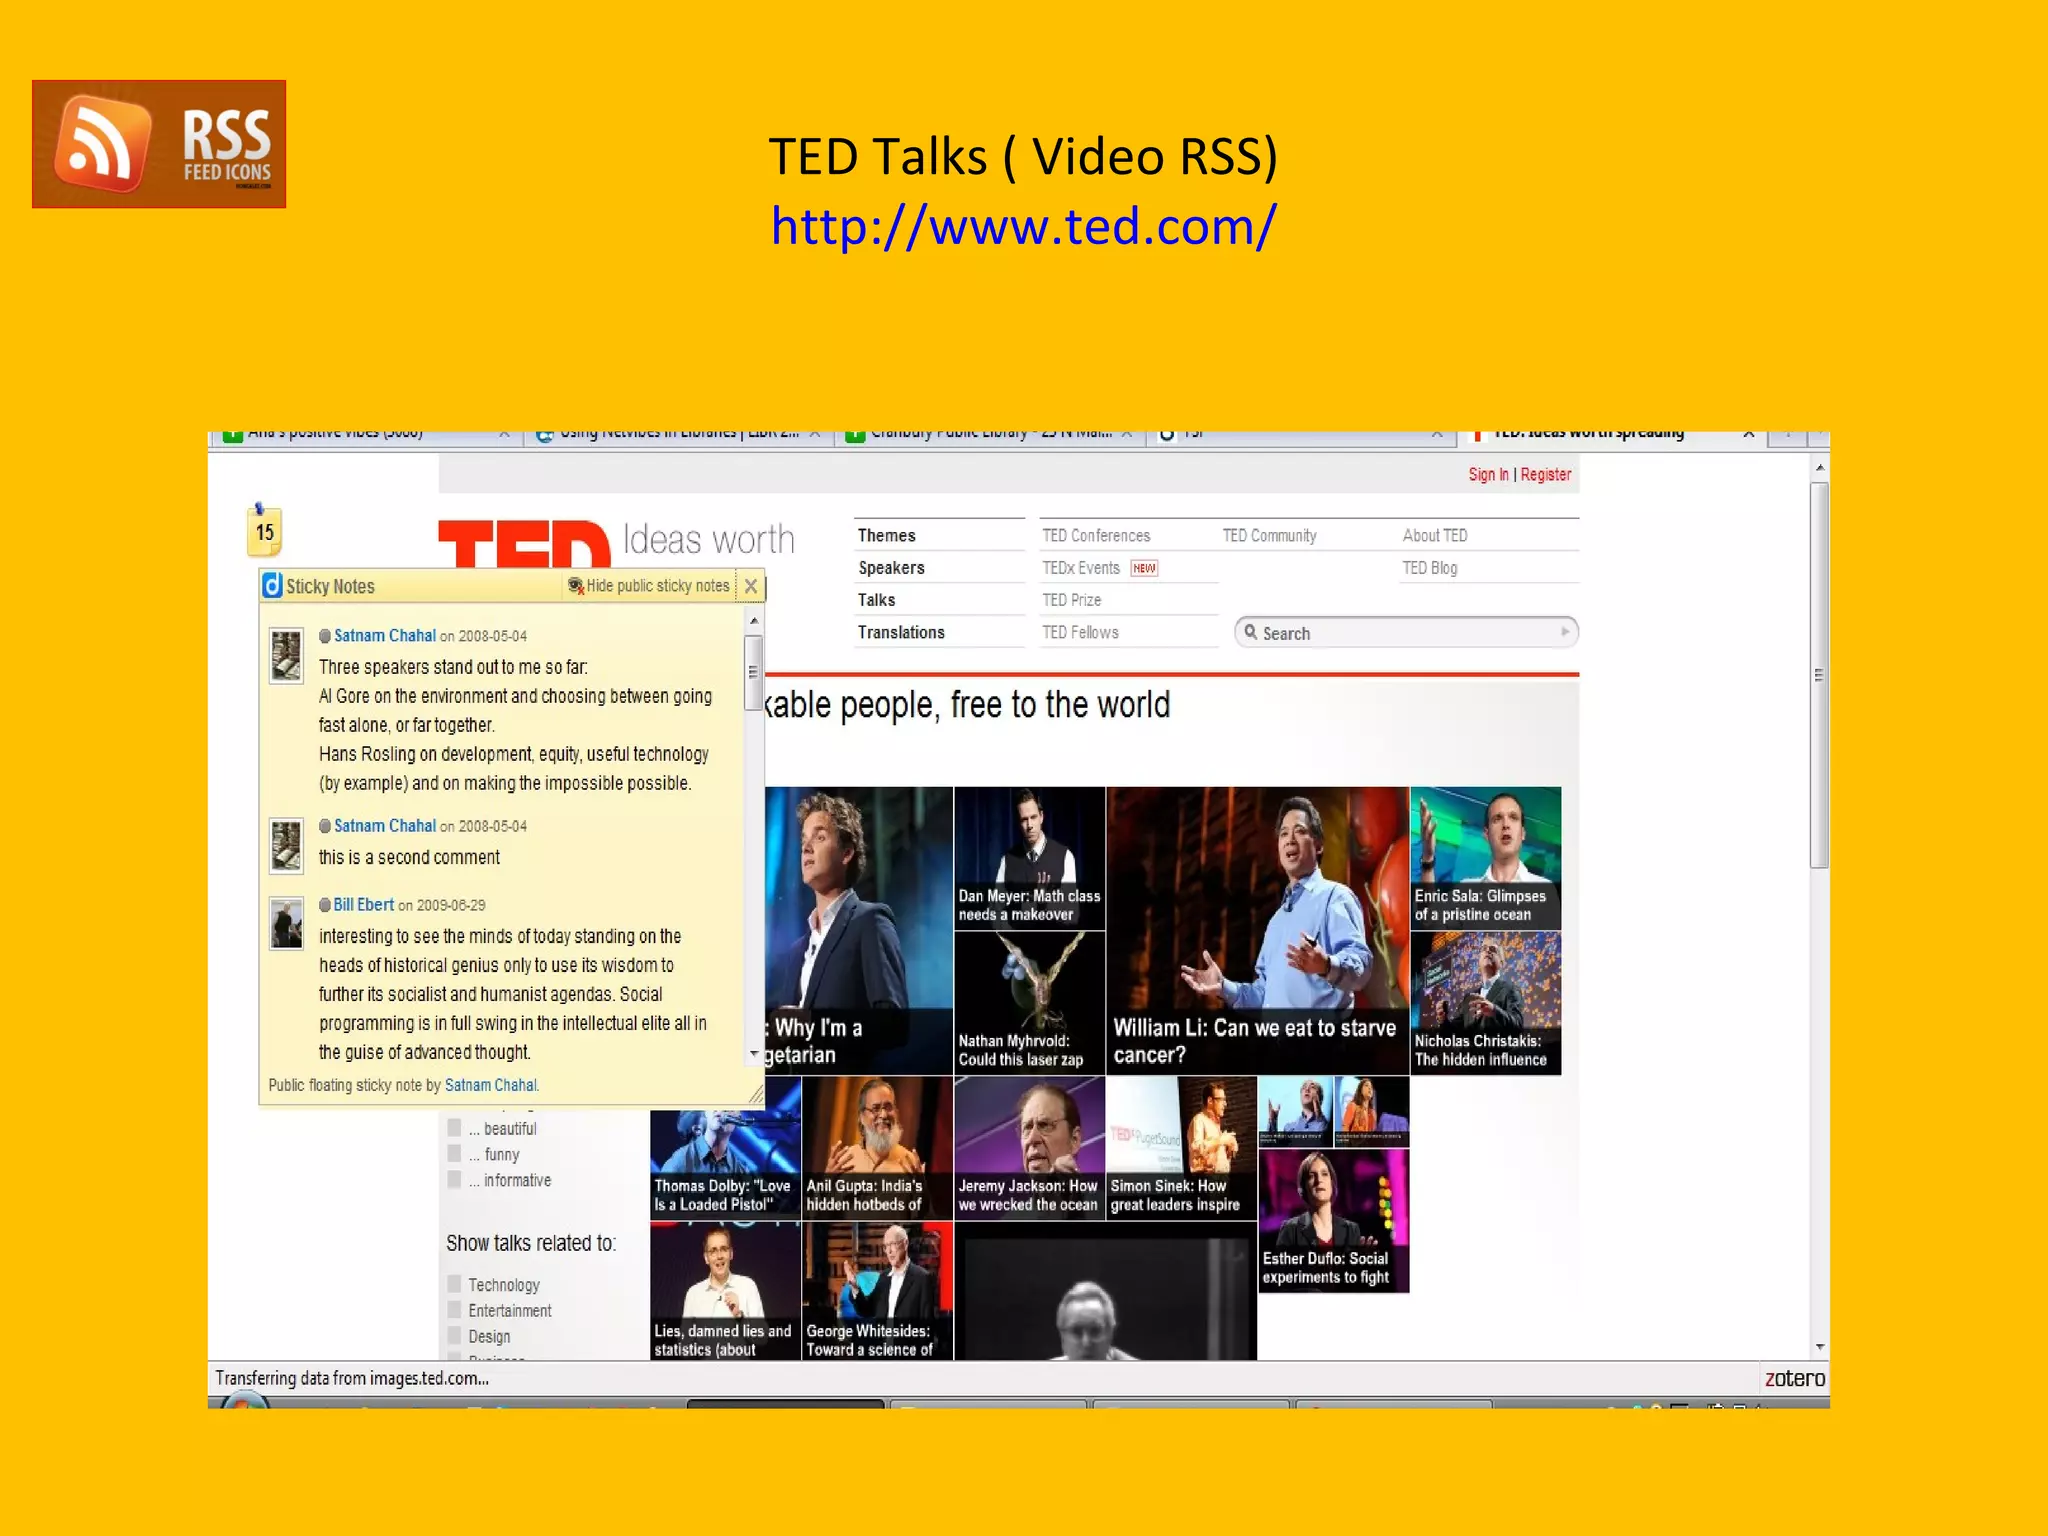Open the Themes menu item
The width and height of the screenshot is (2048, 1536).
(887, 536)
